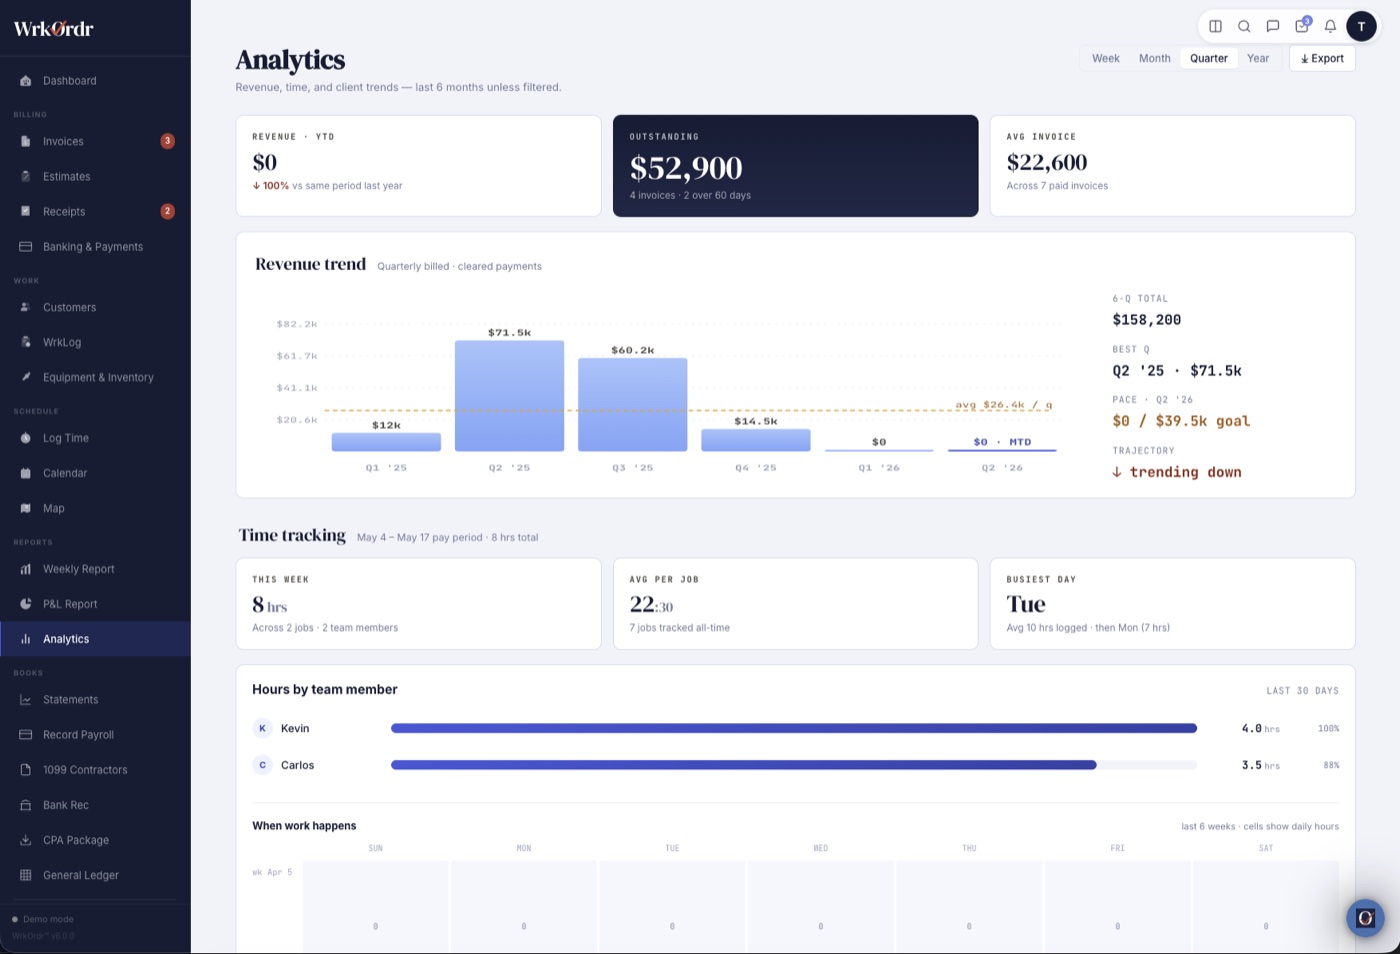Image resolution: width=1400 pixels, height=954 pixels.
Task: Click Carlos's hours progress bar
Action: pyautogui.click(x=794, y=765)
